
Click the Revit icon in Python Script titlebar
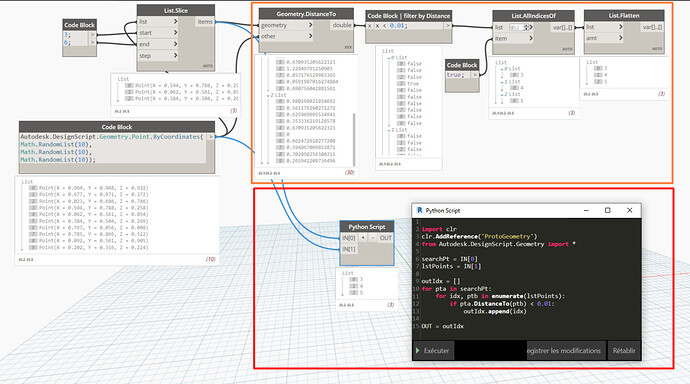pos(419,210)
